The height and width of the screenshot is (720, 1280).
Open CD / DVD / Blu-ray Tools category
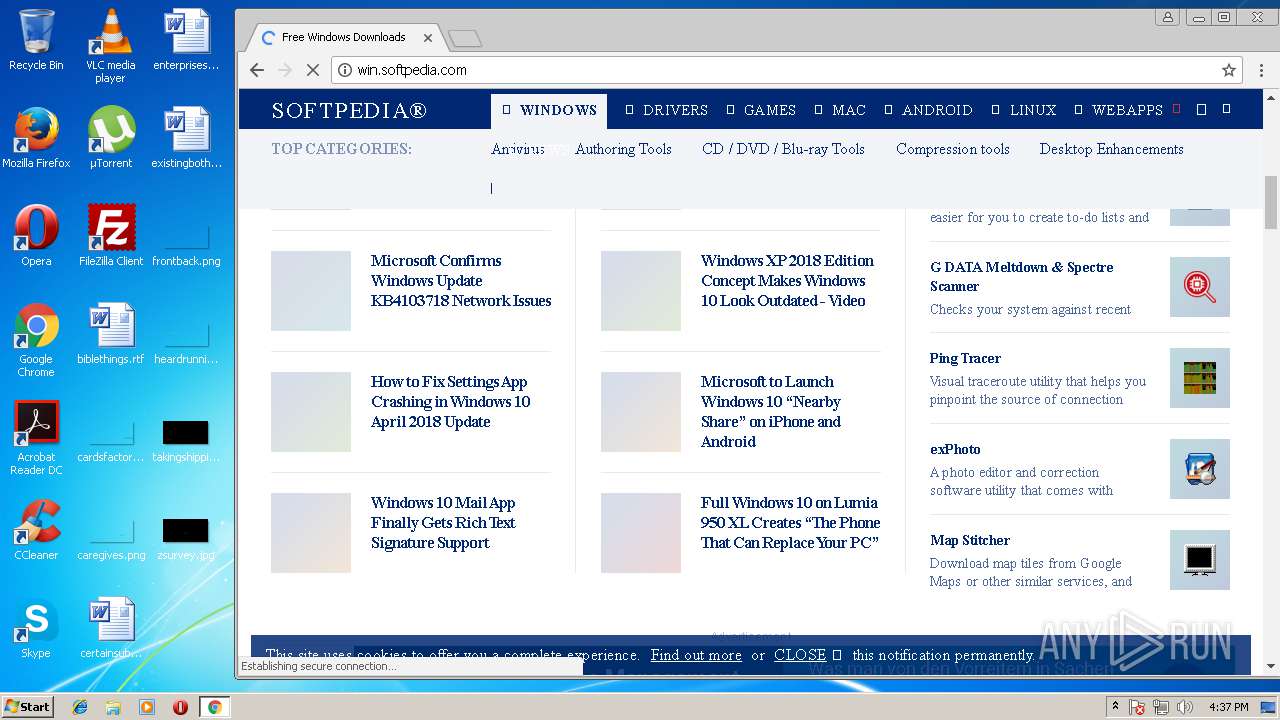[x=783, y=149]
